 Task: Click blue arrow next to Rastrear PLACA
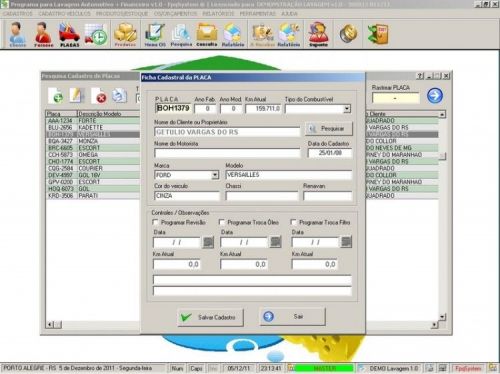435,96
